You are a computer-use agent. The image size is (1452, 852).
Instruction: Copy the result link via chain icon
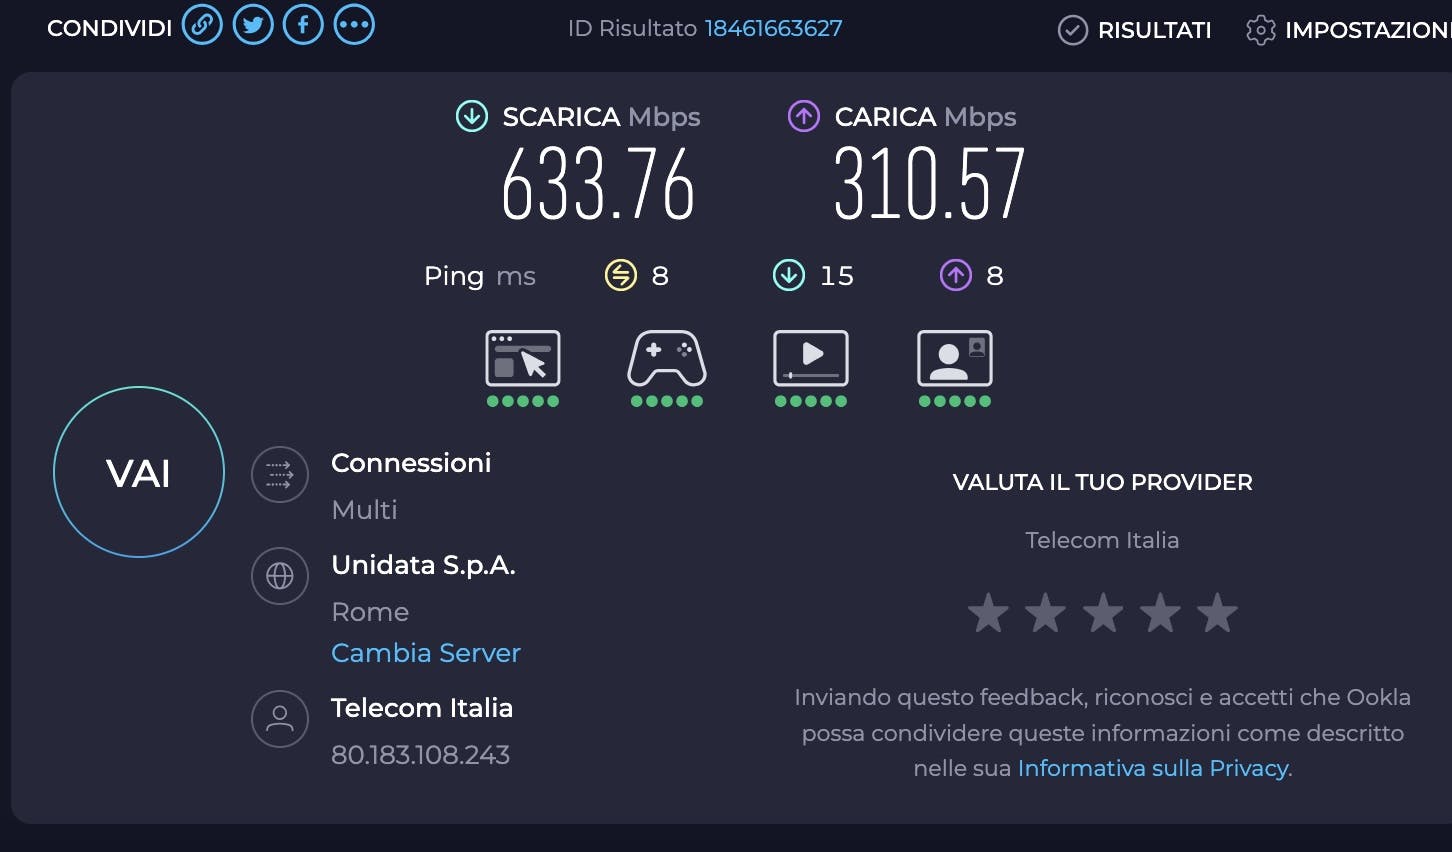coord(202,25)
